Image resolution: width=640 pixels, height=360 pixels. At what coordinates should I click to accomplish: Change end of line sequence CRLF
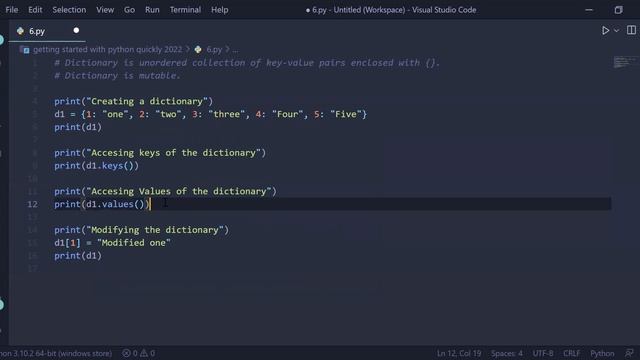[571, 353]
